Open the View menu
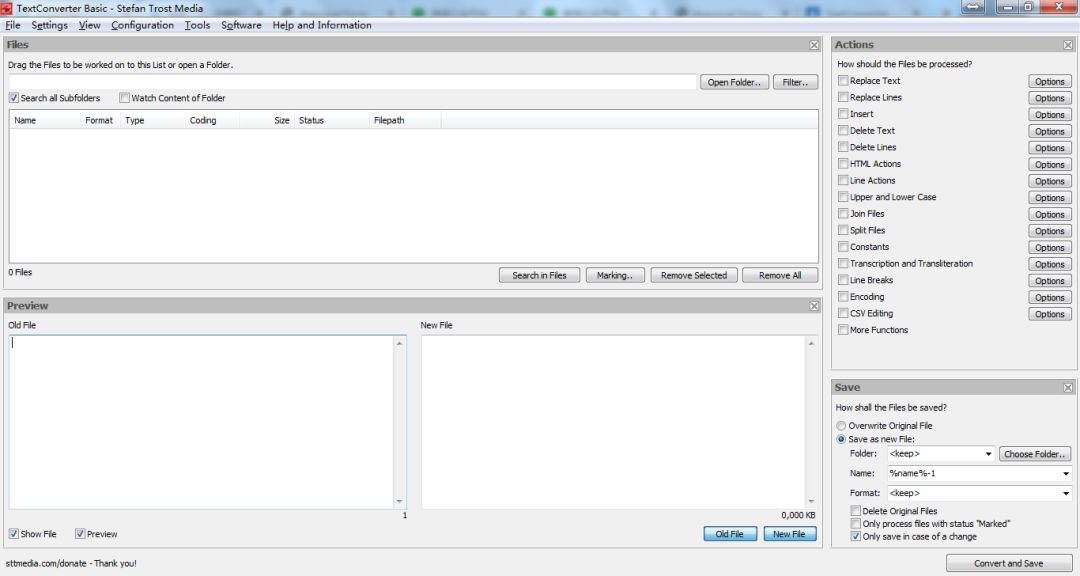This screenshot has height=576, width=1080. pyautogui.click(x=90, y=25)
